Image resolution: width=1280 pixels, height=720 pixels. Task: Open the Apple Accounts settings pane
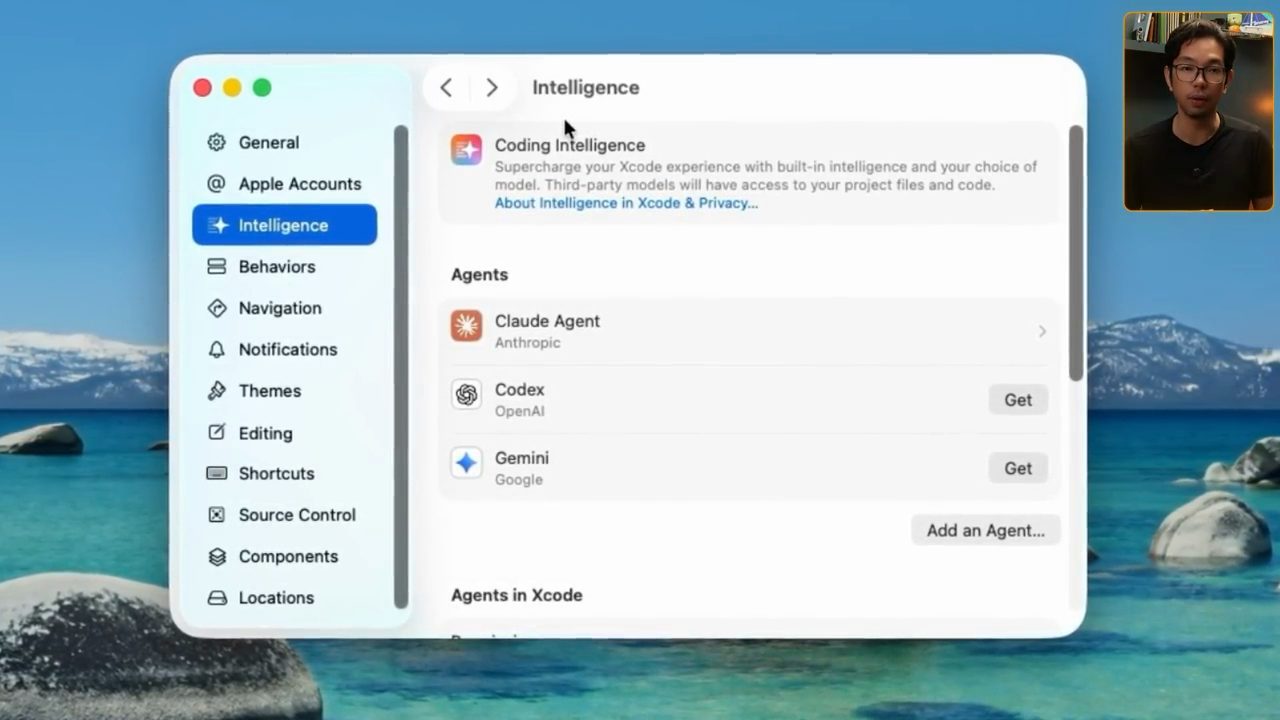[x=285, y=184]
